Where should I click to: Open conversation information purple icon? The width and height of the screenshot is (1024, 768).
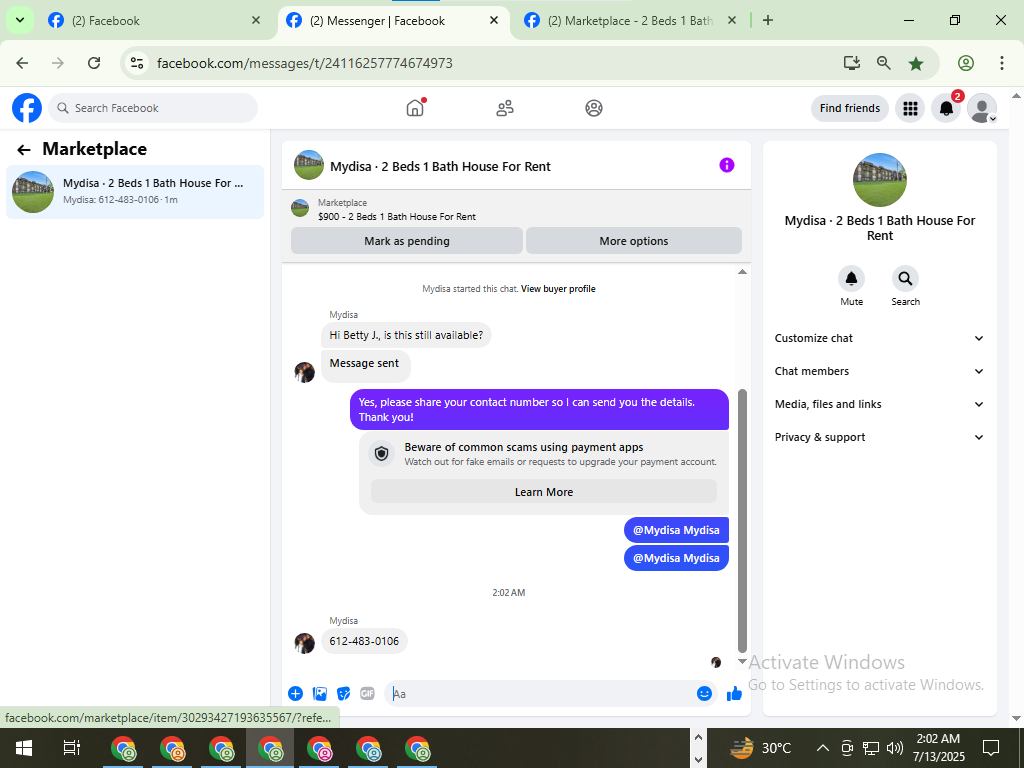727,165
